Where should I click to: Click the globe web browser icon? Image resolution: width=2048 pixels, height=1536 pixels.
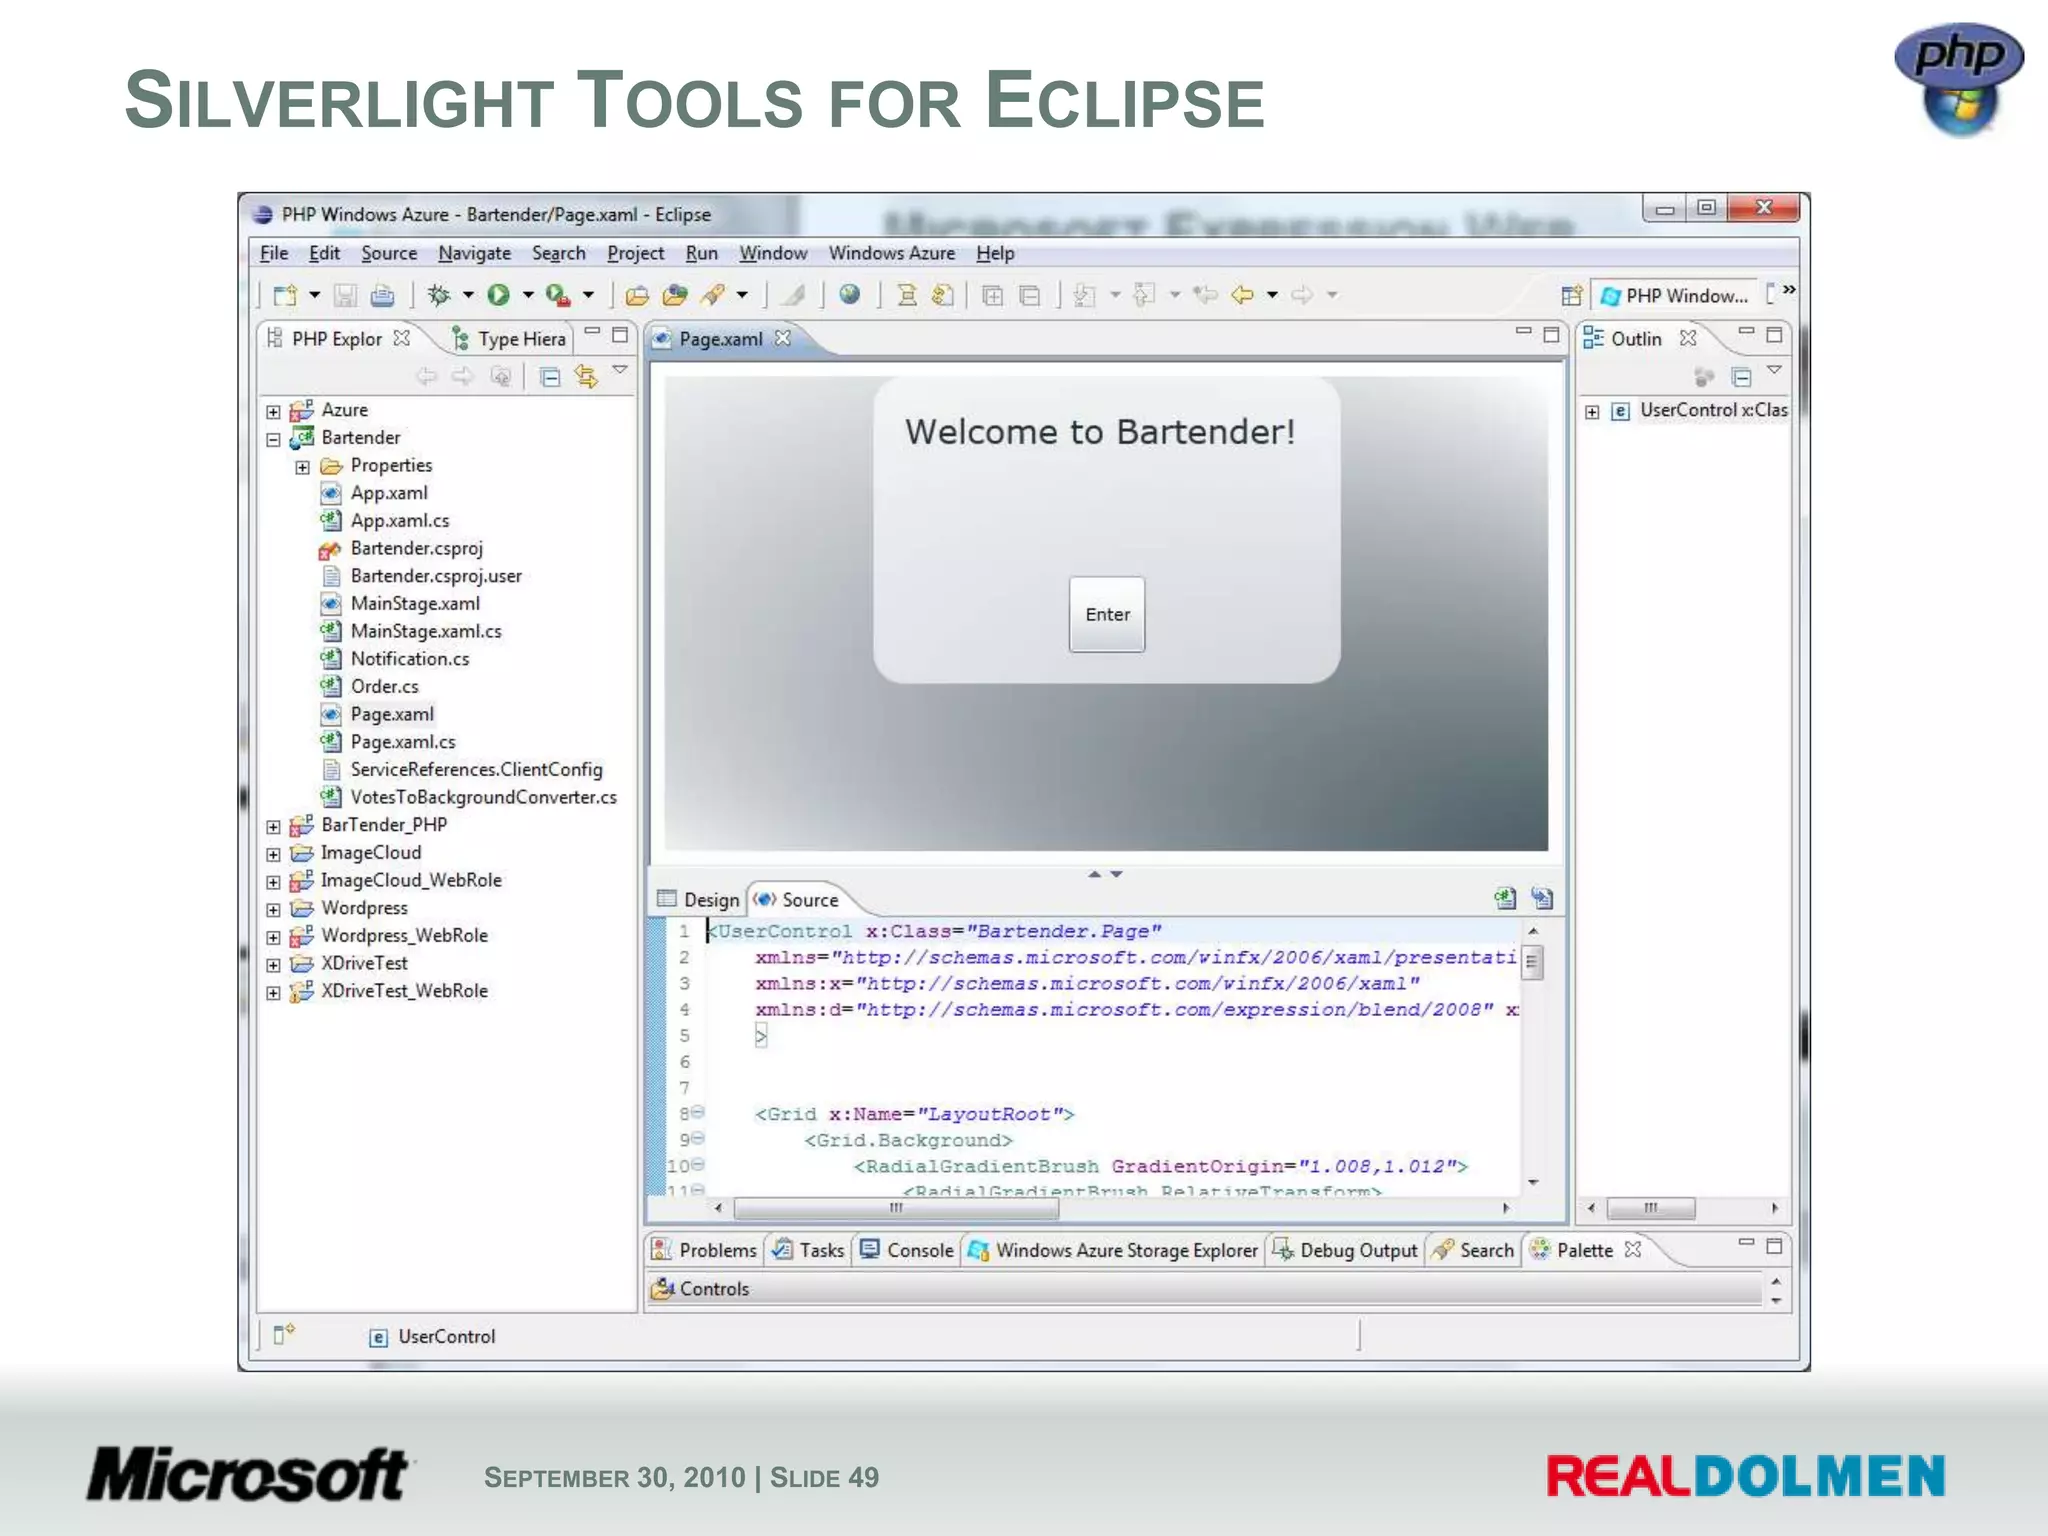(850, 294)
